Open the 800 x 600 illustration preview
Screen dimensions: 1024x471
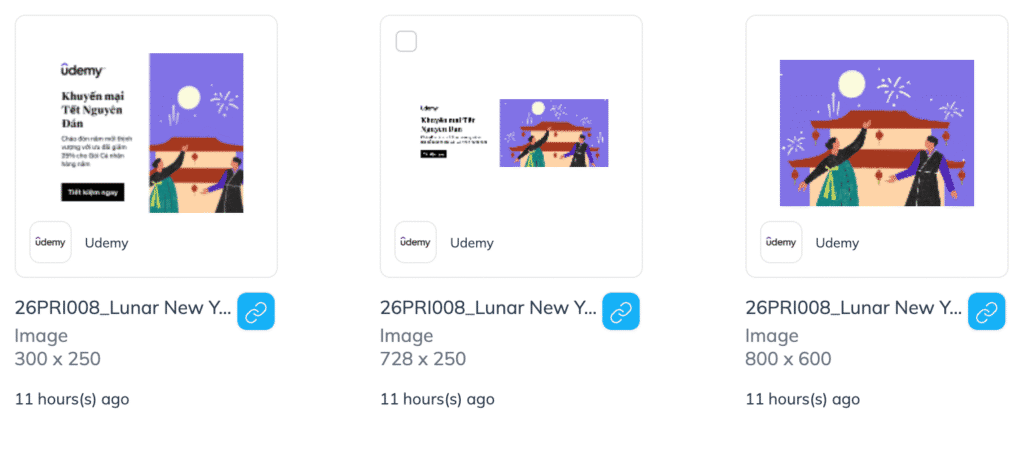877,132
